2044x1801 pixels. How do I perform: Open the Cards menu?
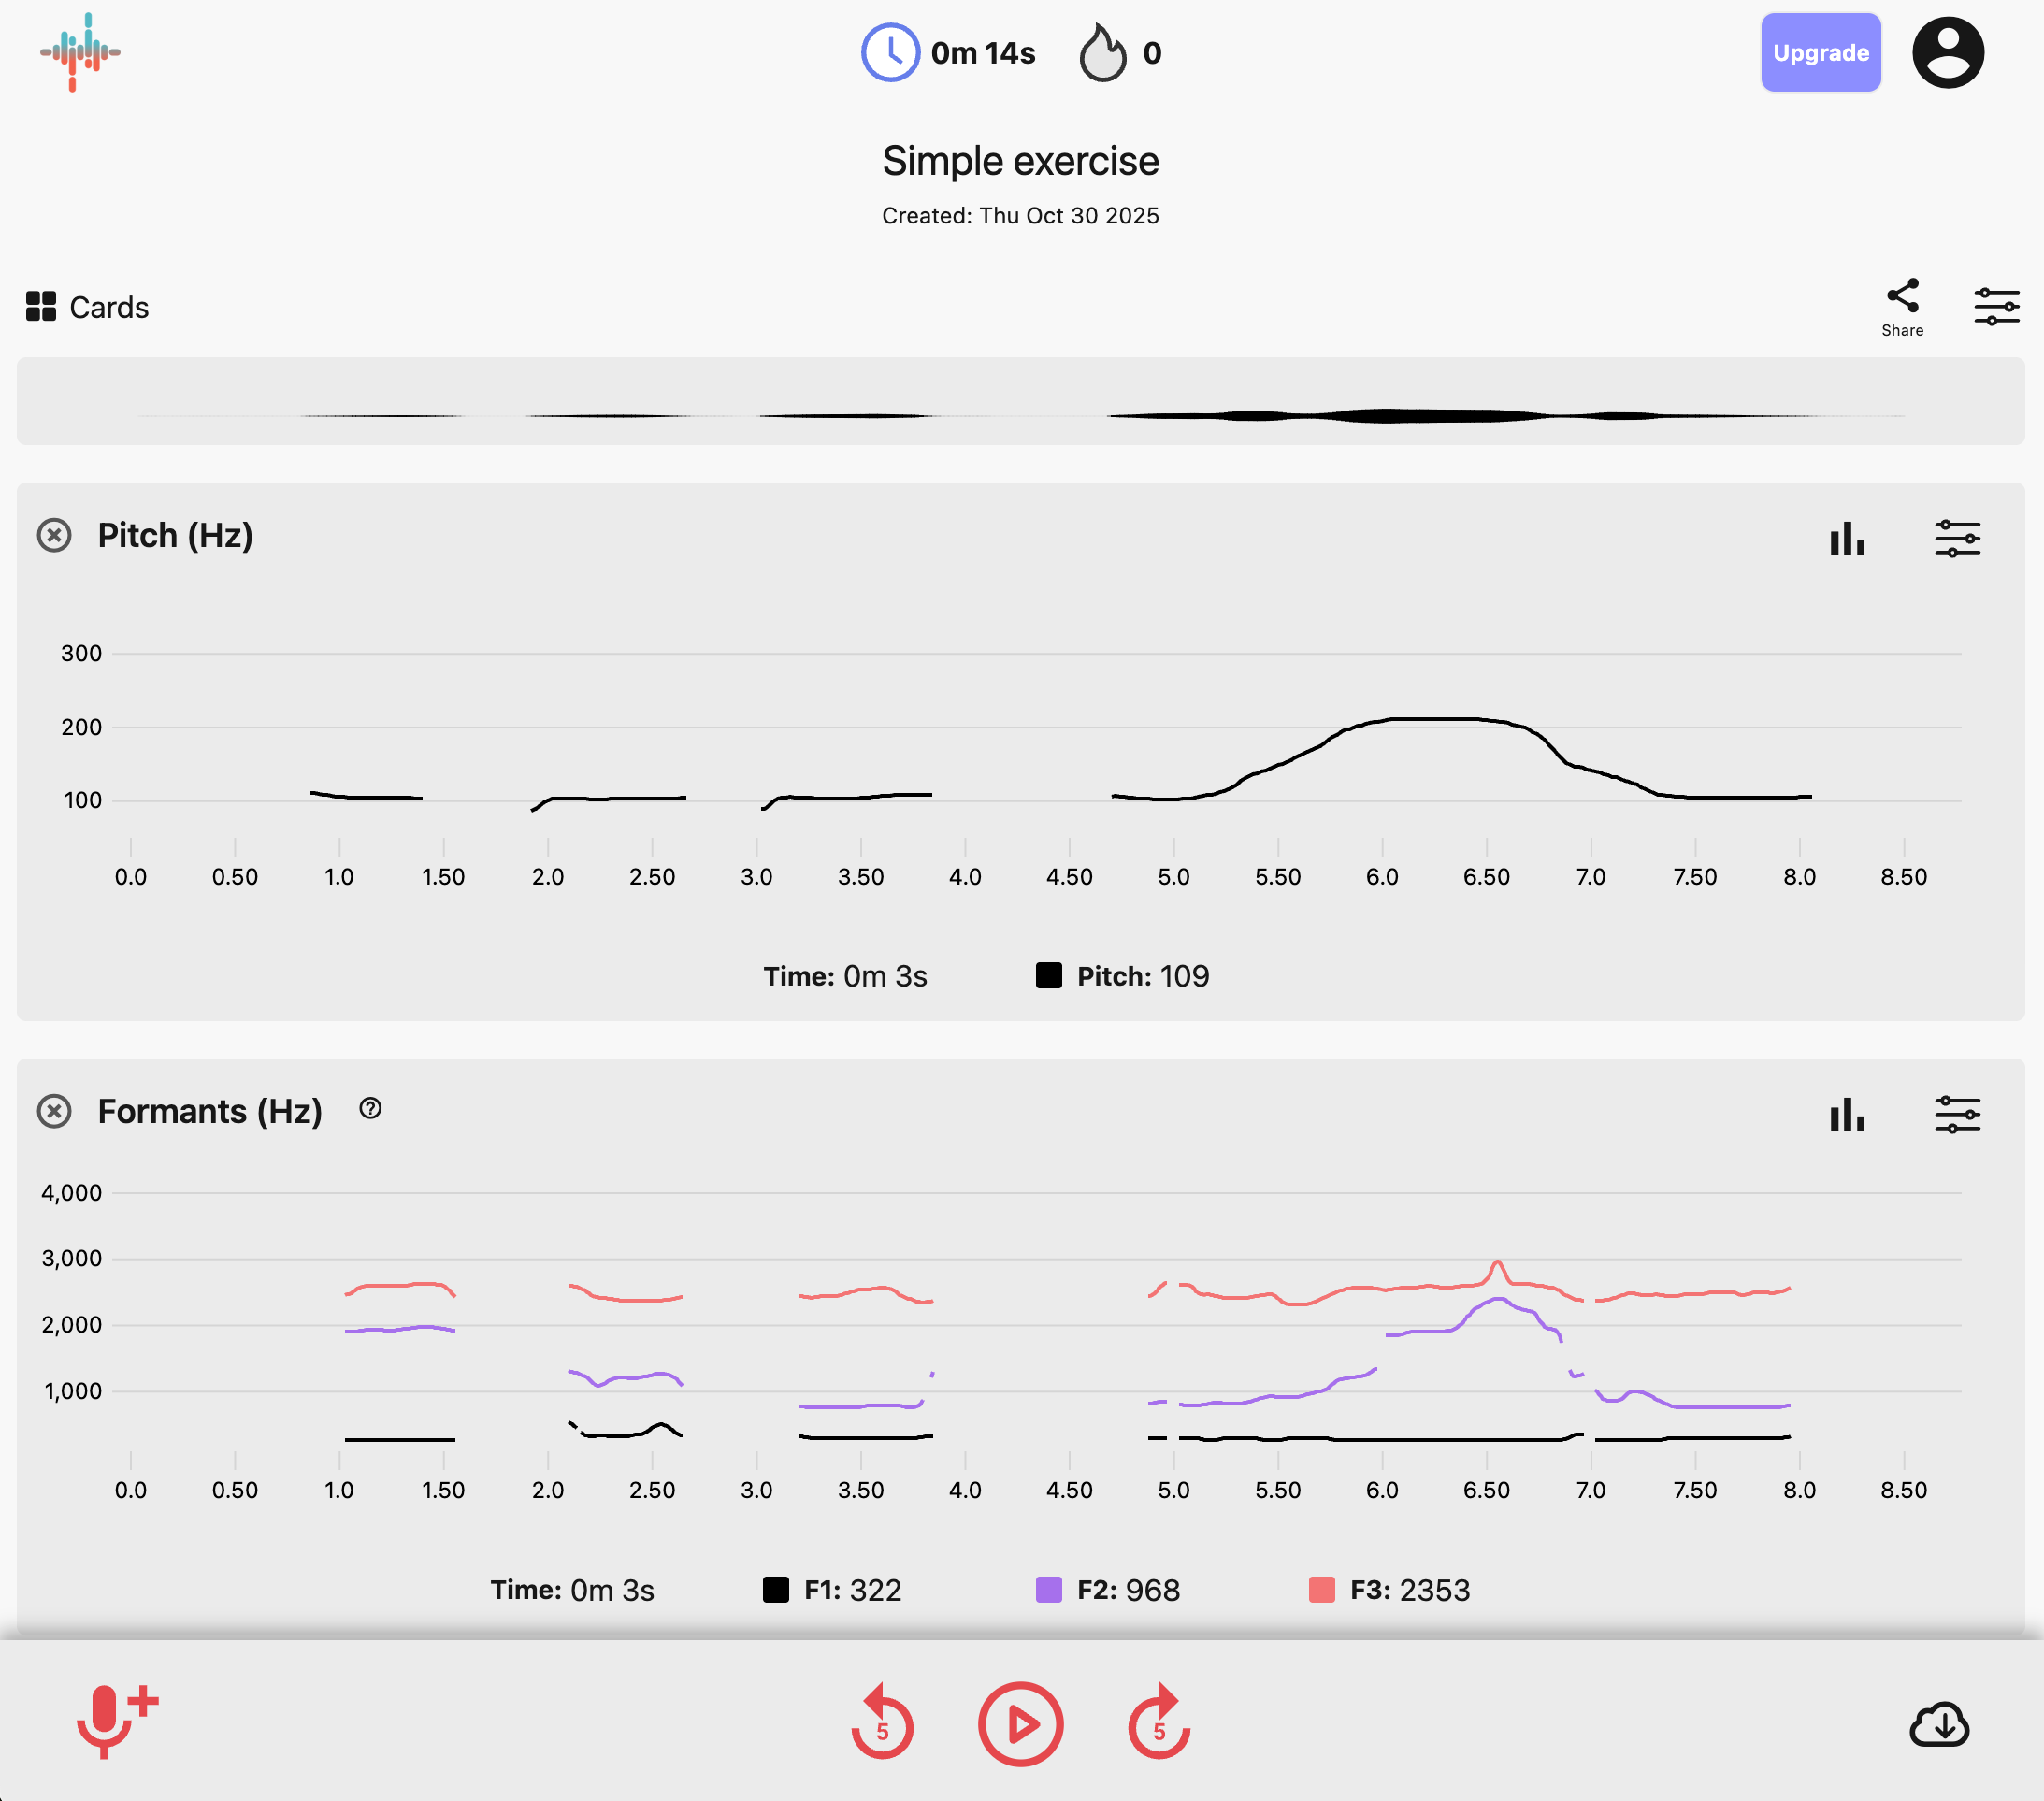pyautogui.click(x=88, y=307)
